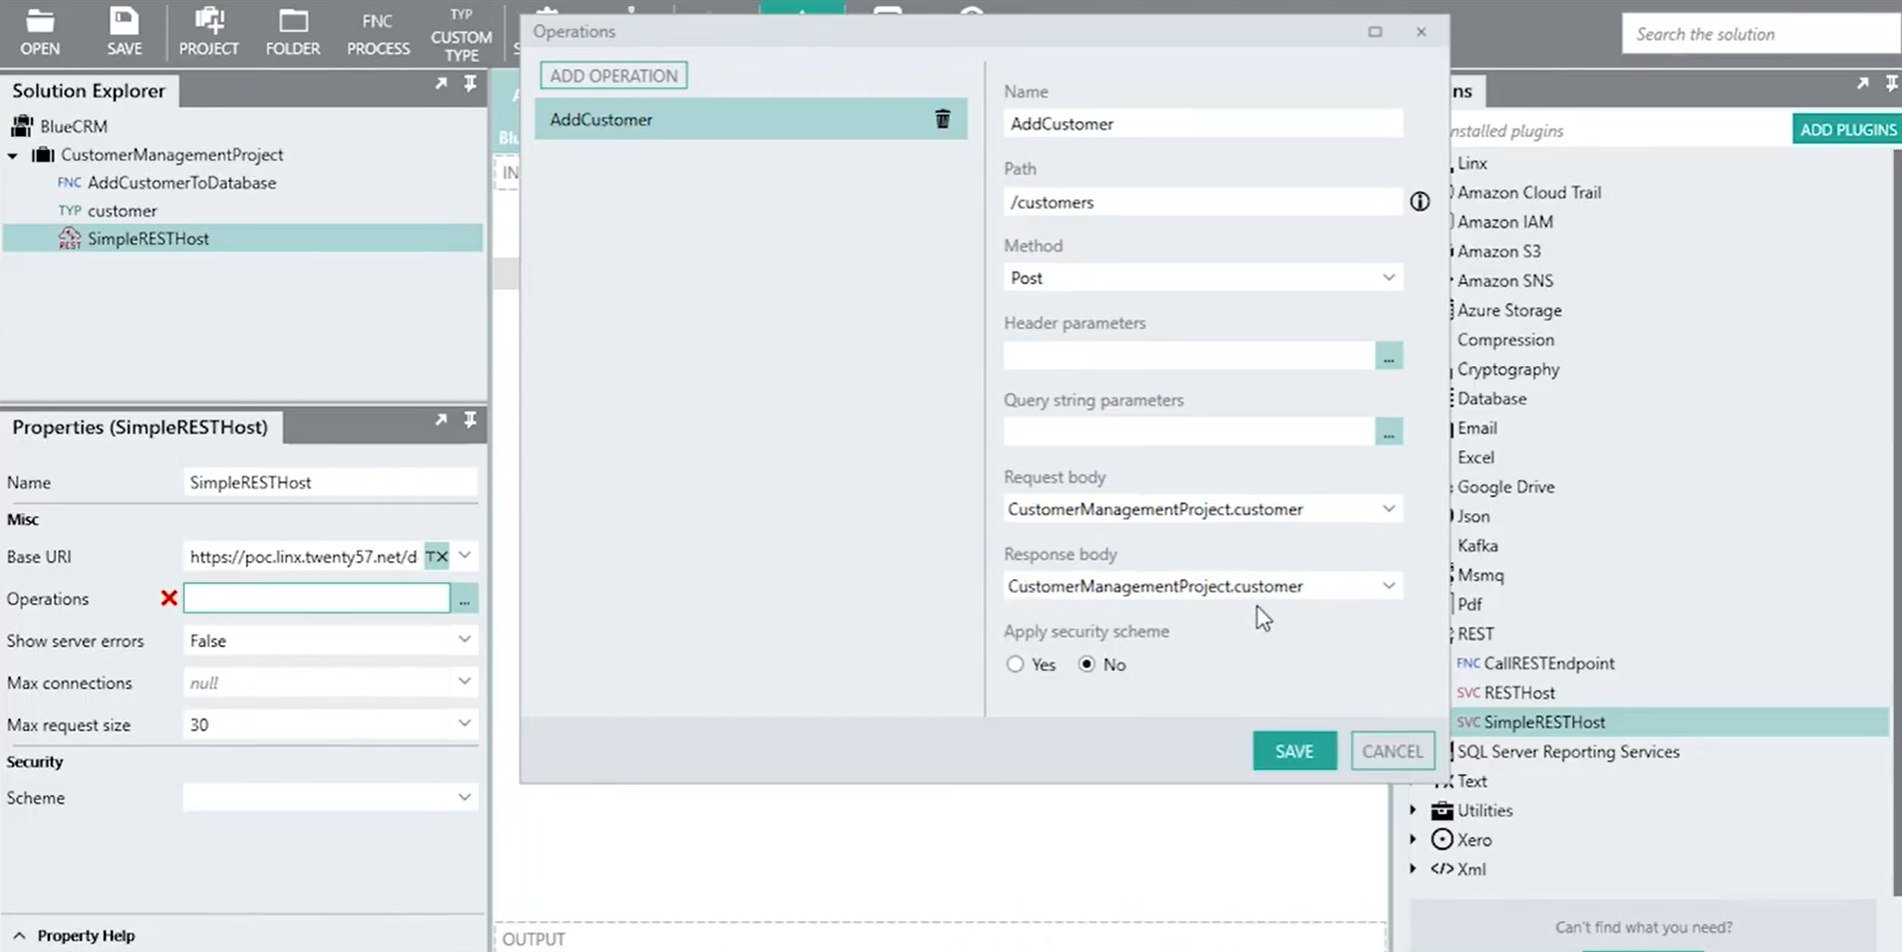This screenshot has width=1902, height=952.
Task: Add a new FNC PROCESS
Action: tap(378, 34)
